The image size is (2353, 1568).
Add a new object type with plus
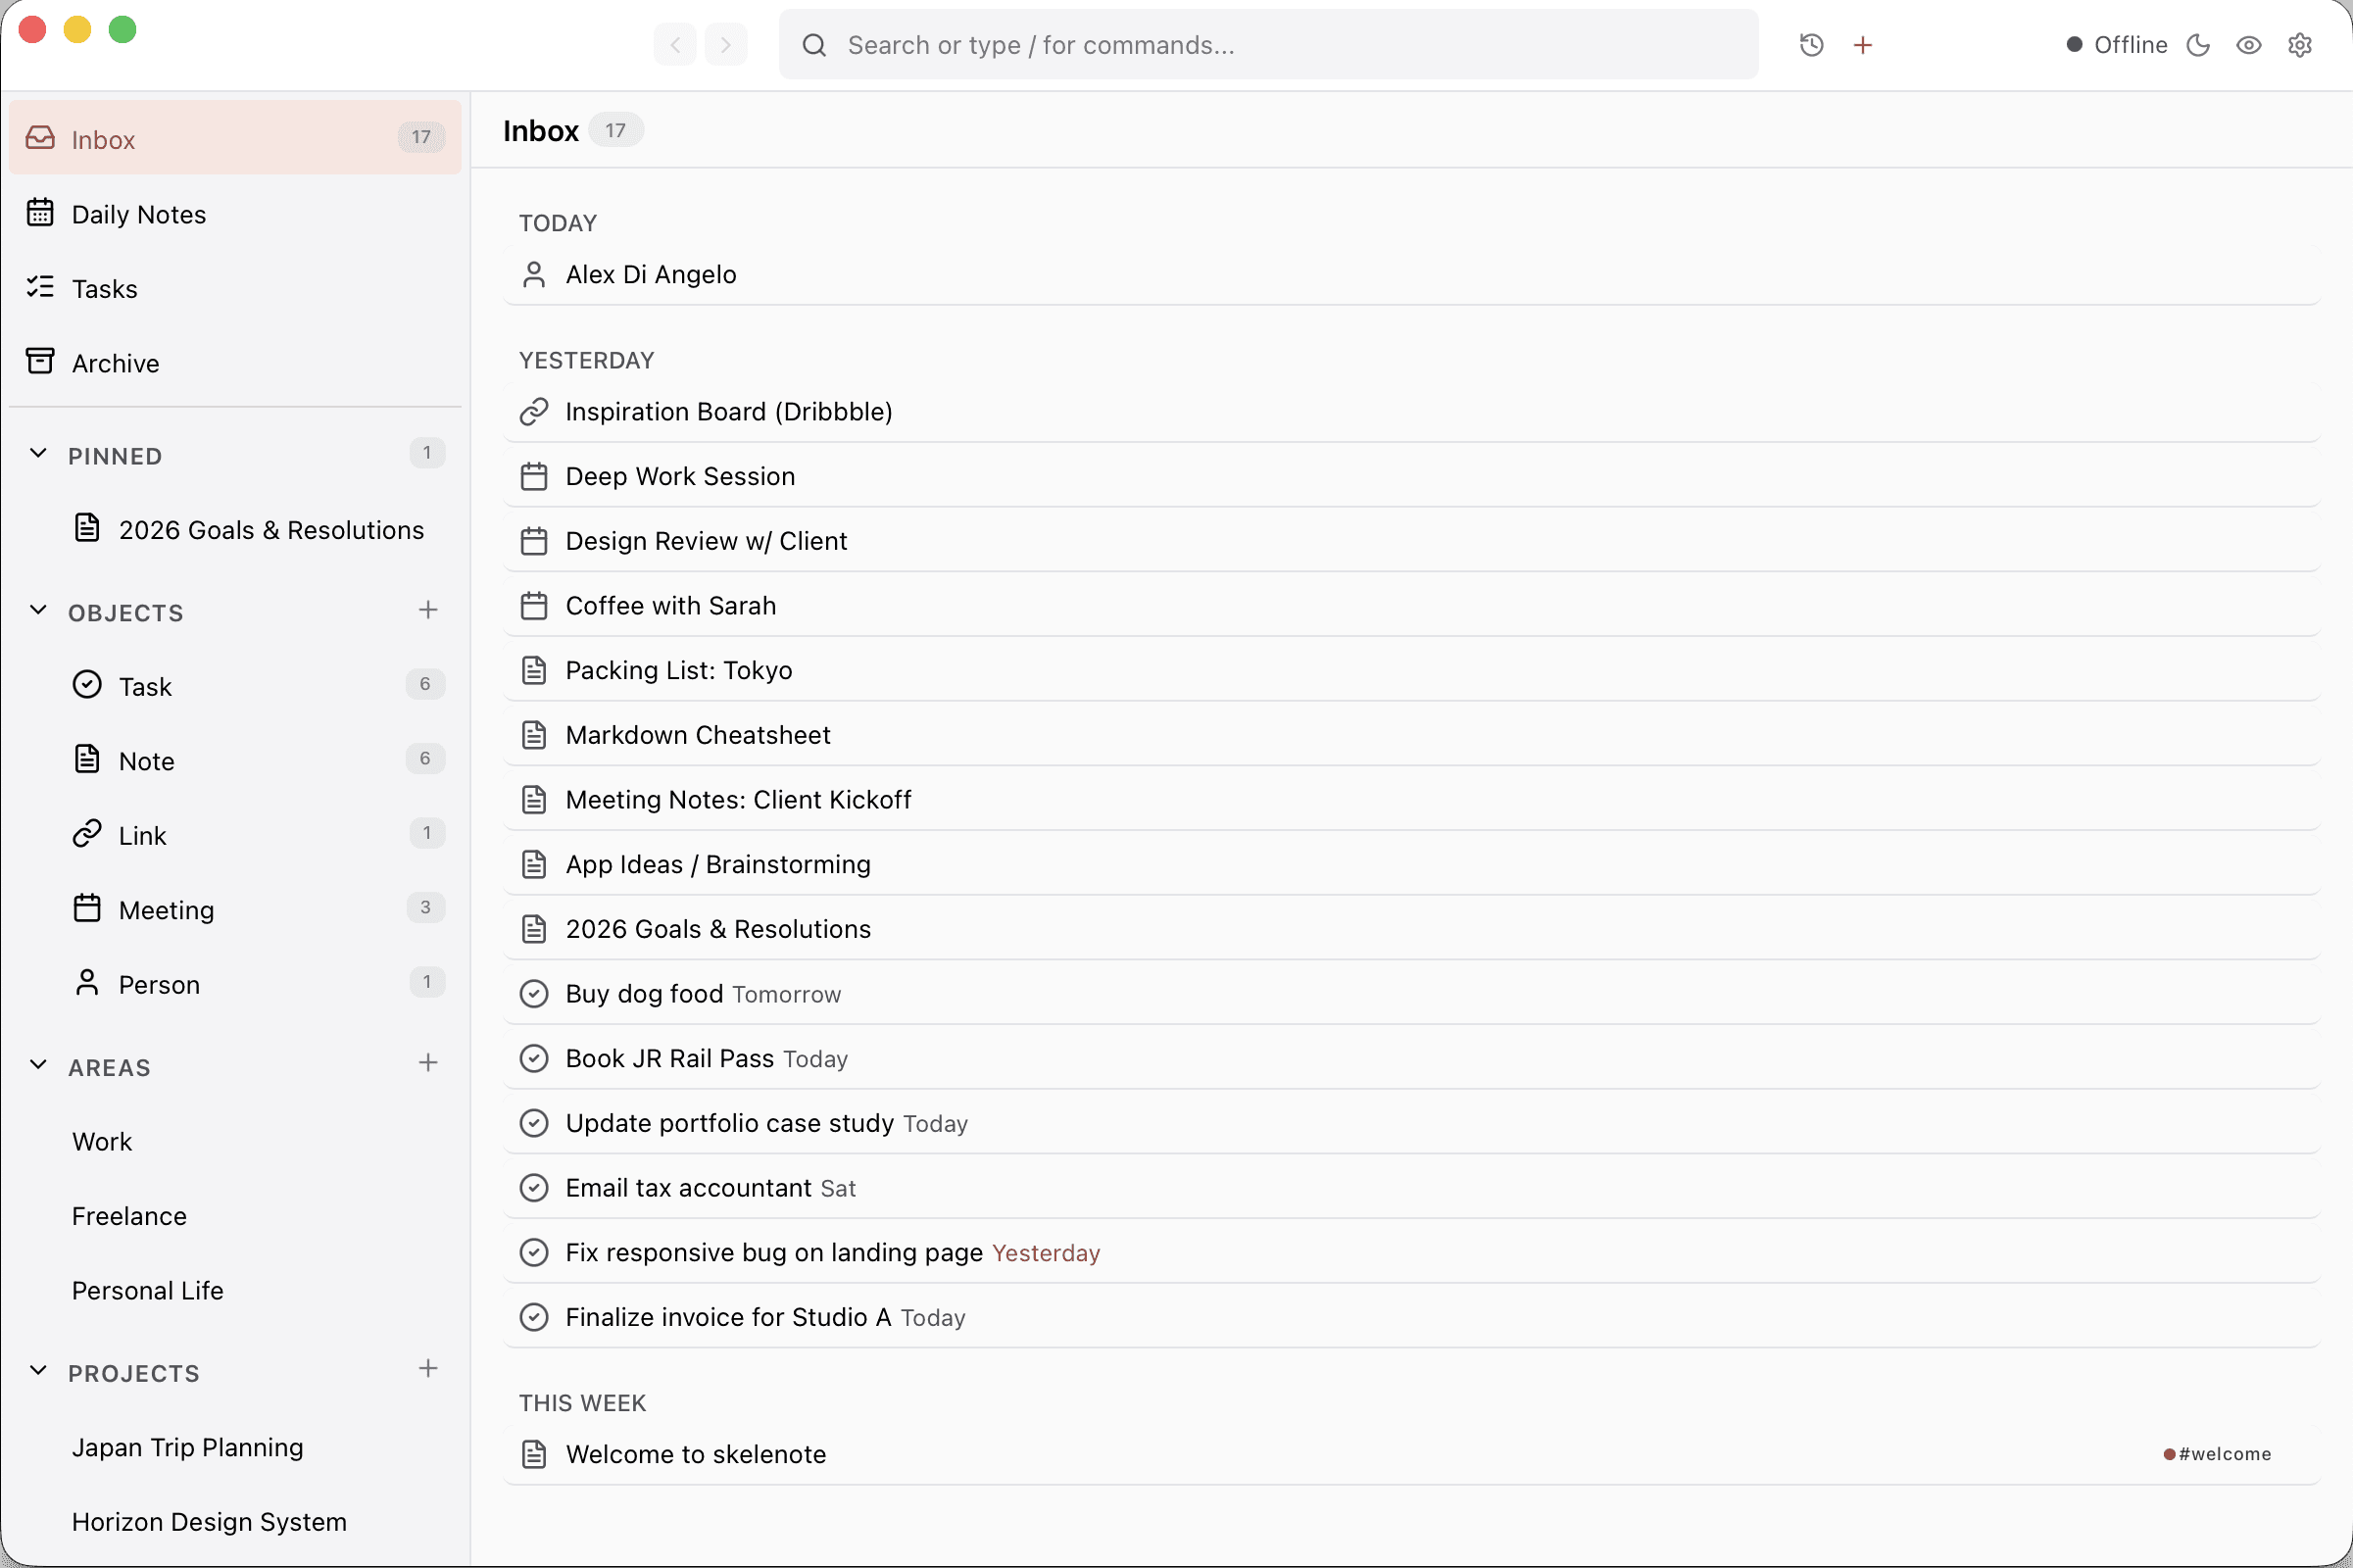point(428,610)
